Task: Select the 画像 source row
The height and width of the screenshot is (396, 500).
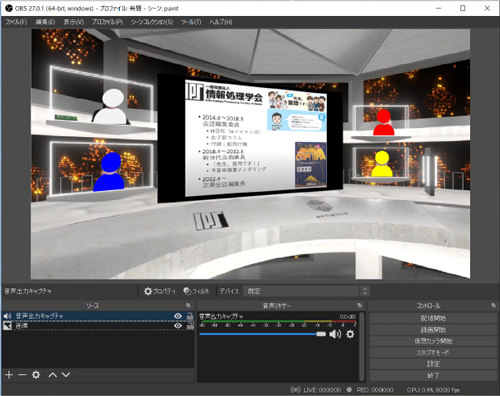Action: point(98,326)
